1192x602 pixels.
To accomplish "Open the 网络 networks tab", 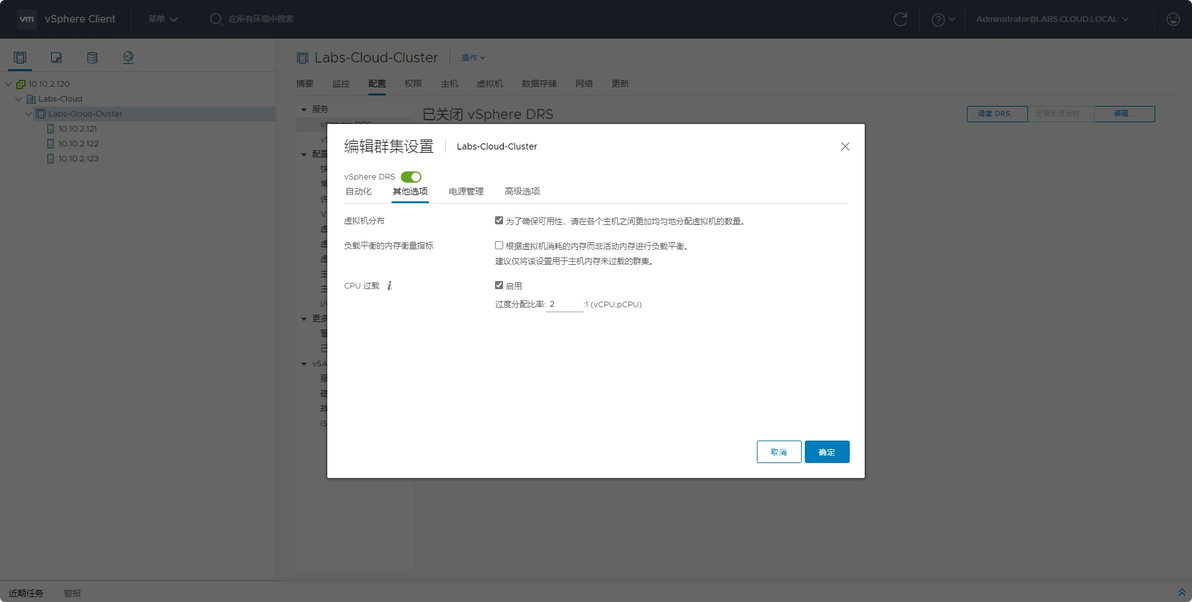I will [584, 84].
